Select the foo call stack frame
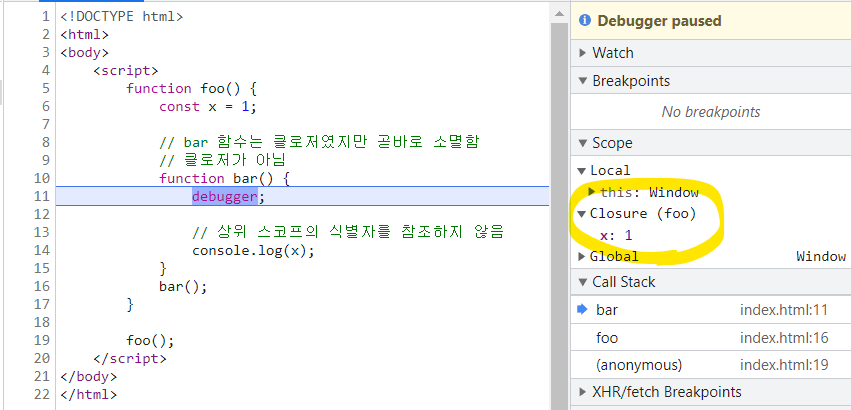Image resolution: width=851 pixels, height=410 pixels. click(x=711, y=338)
